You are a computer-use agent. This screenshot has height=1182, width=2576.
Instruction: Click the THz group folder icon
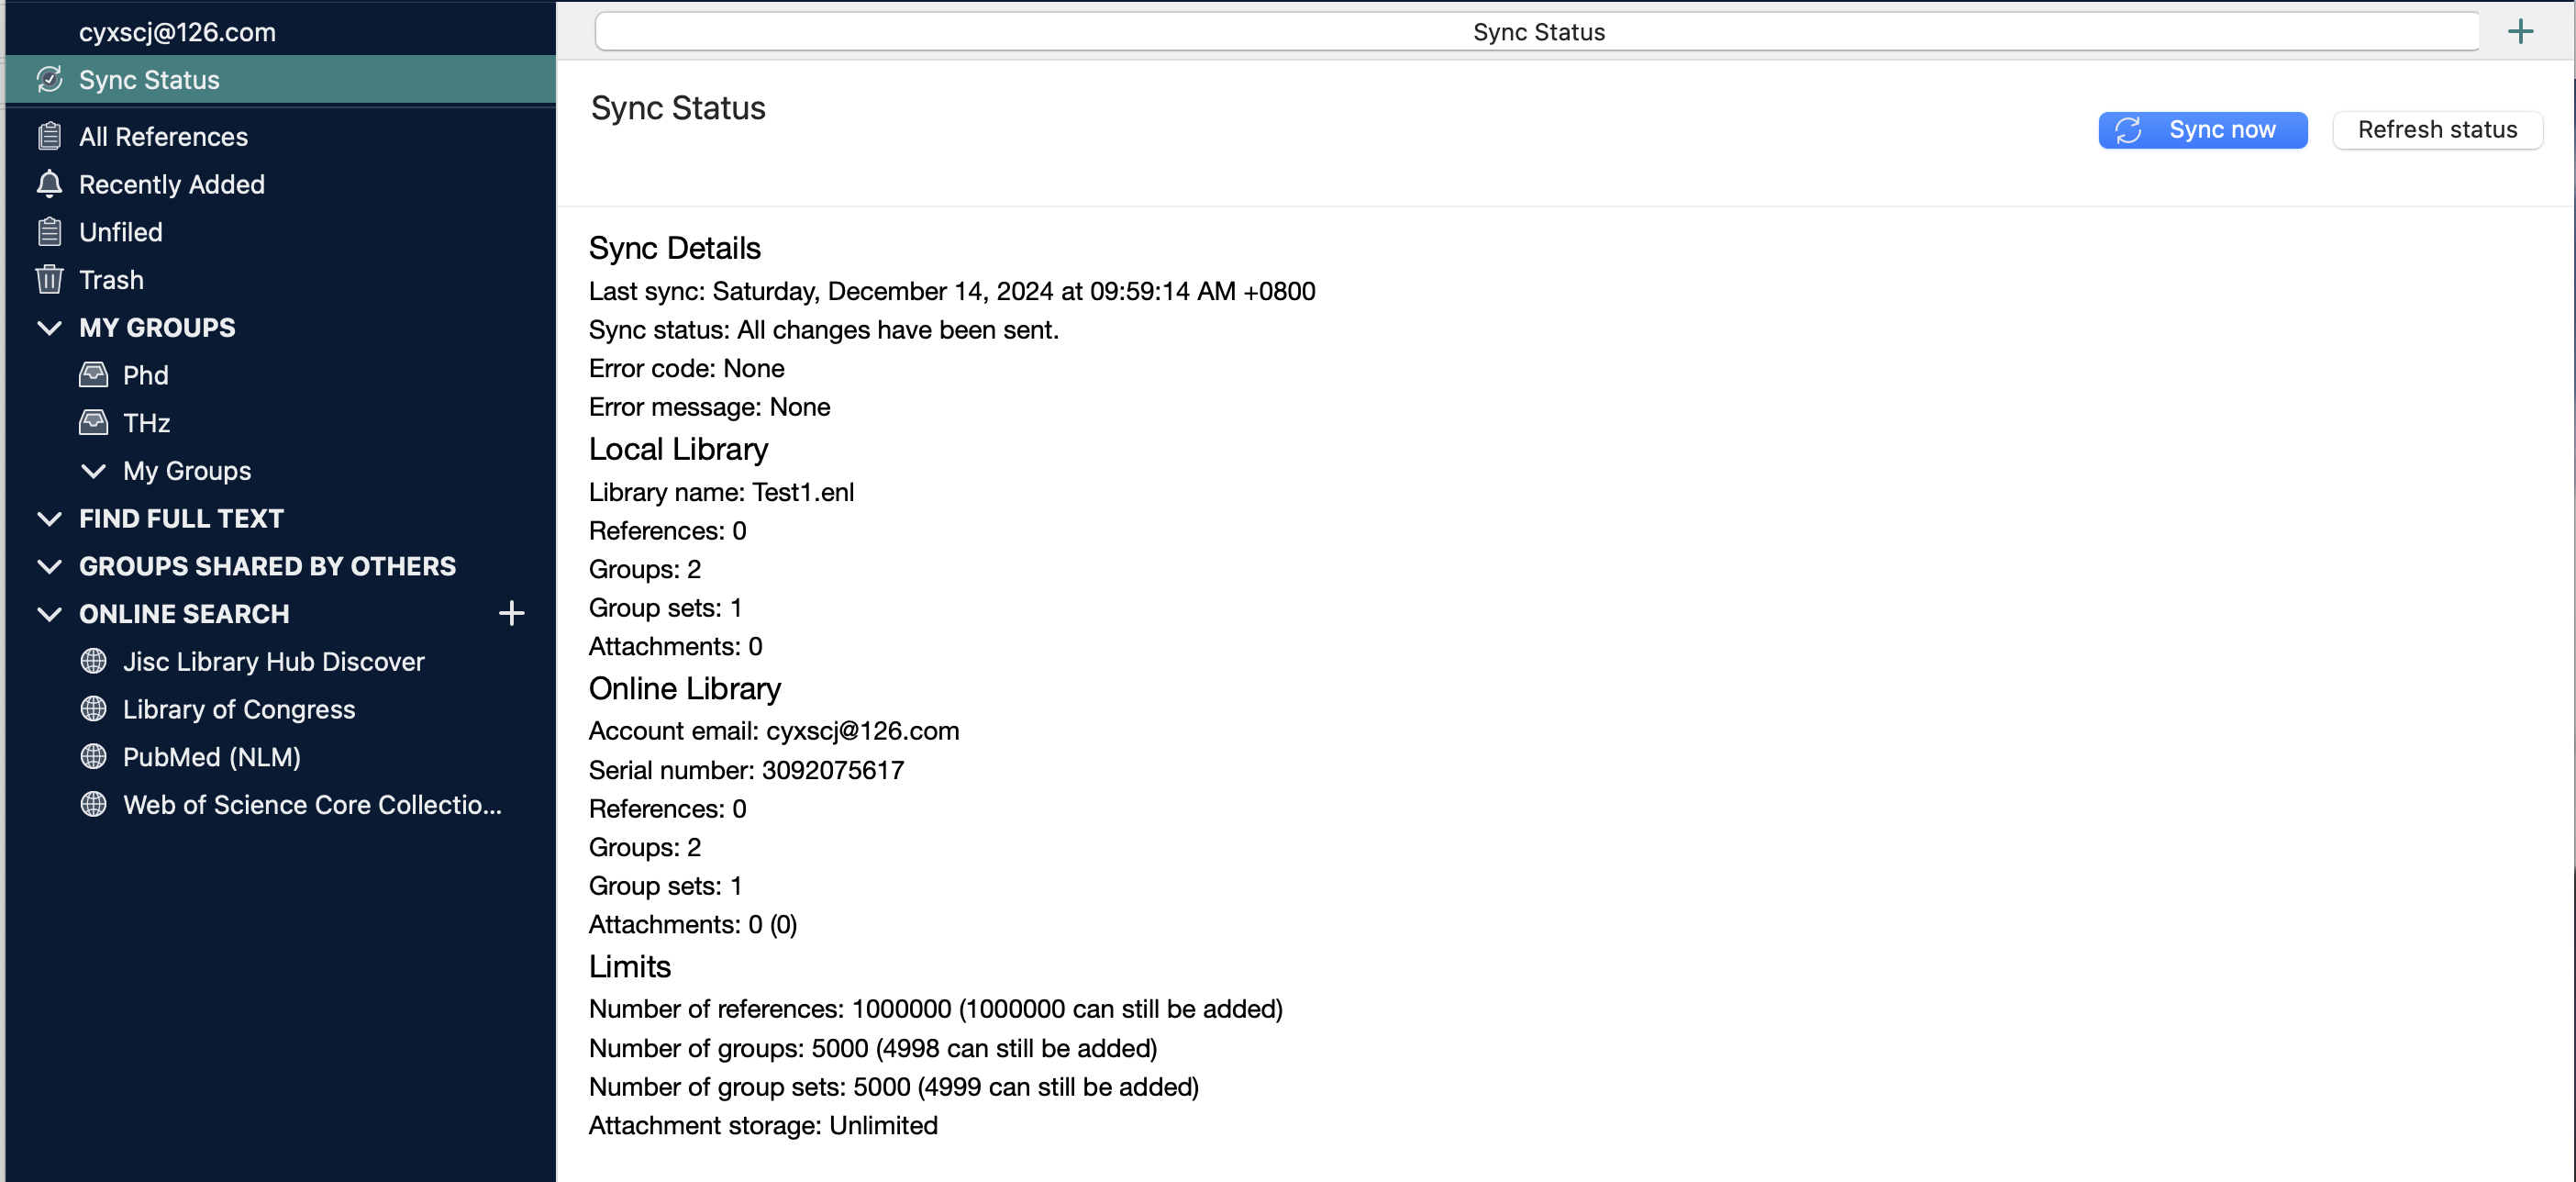(x=93, y=423)
